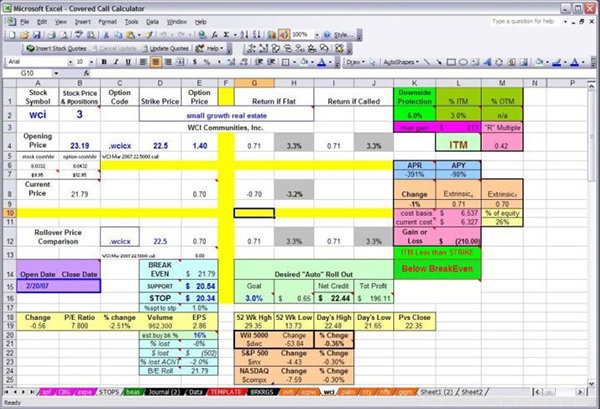Click the Currency Style dollar icon
The width and height of the screenshot is (600, 409).
pyautogui.click(x=195, y=62)
